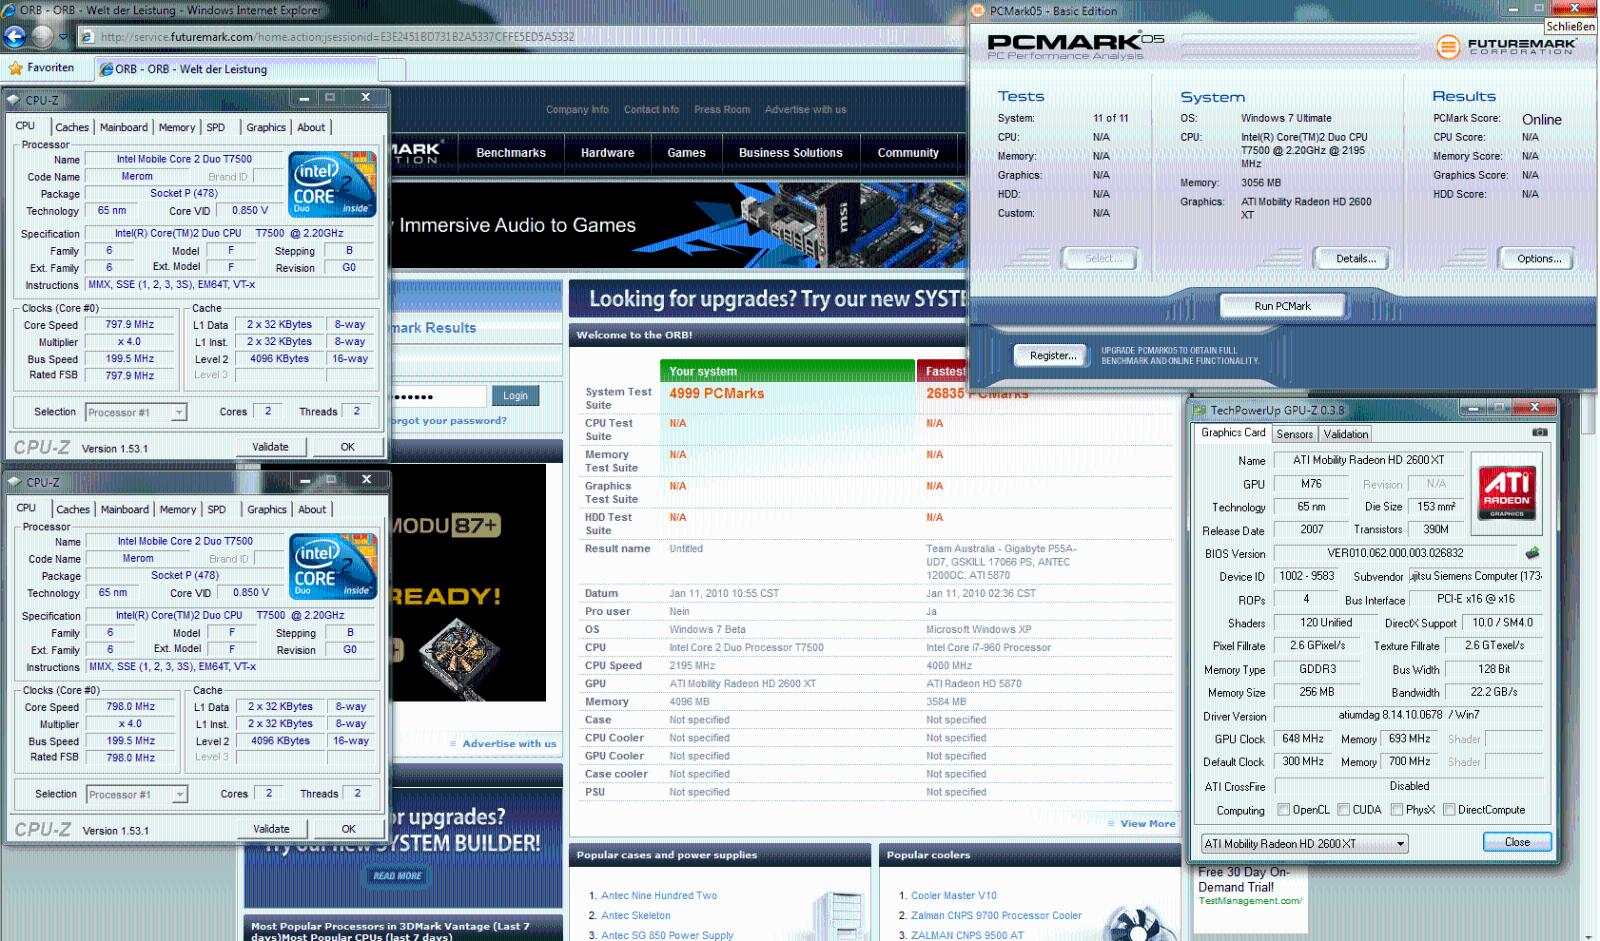The image size is (1600, 941).
Task: Click Internet Explorer forward arrow button
Action: tap(42, 37)
